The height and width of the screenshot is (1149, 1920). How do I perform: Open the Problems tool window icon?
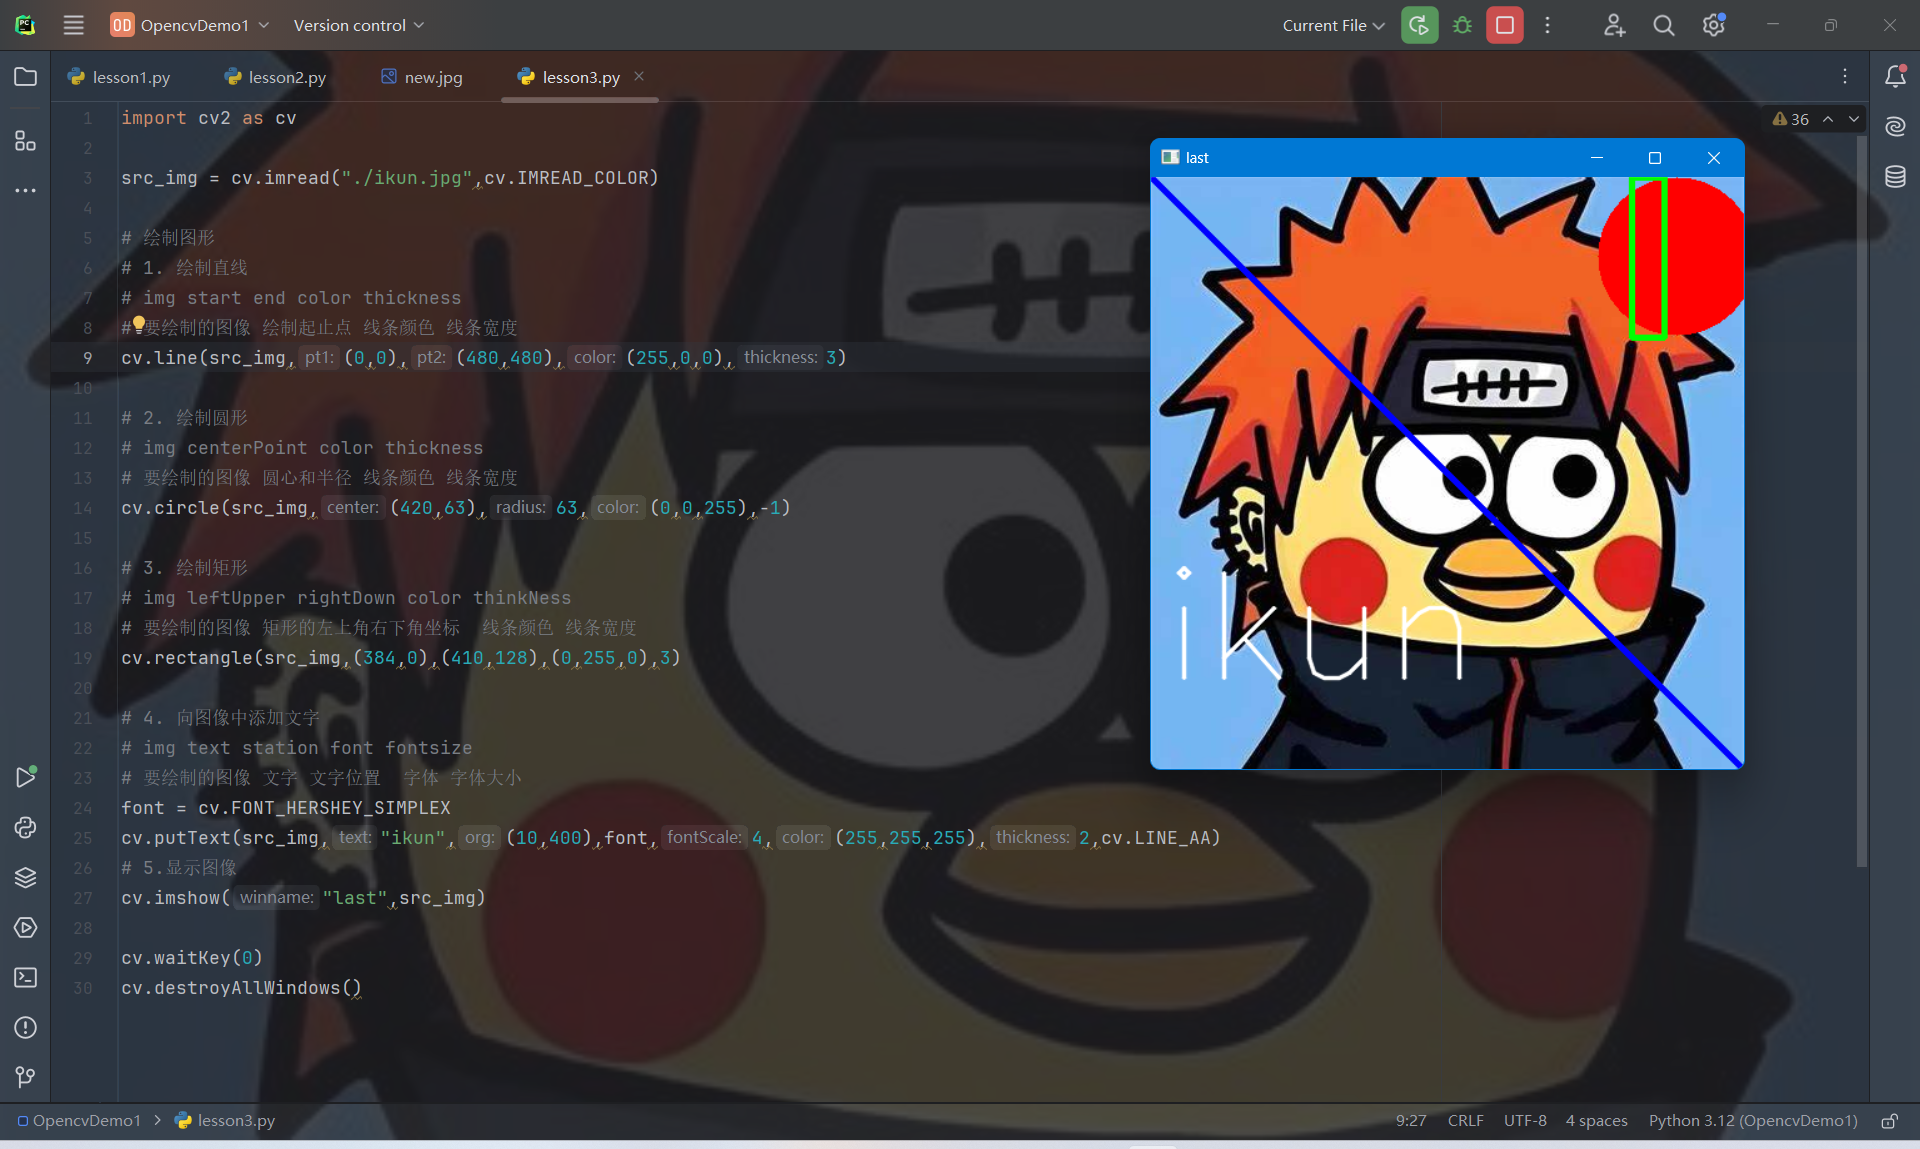click(x=25, y=1027)
